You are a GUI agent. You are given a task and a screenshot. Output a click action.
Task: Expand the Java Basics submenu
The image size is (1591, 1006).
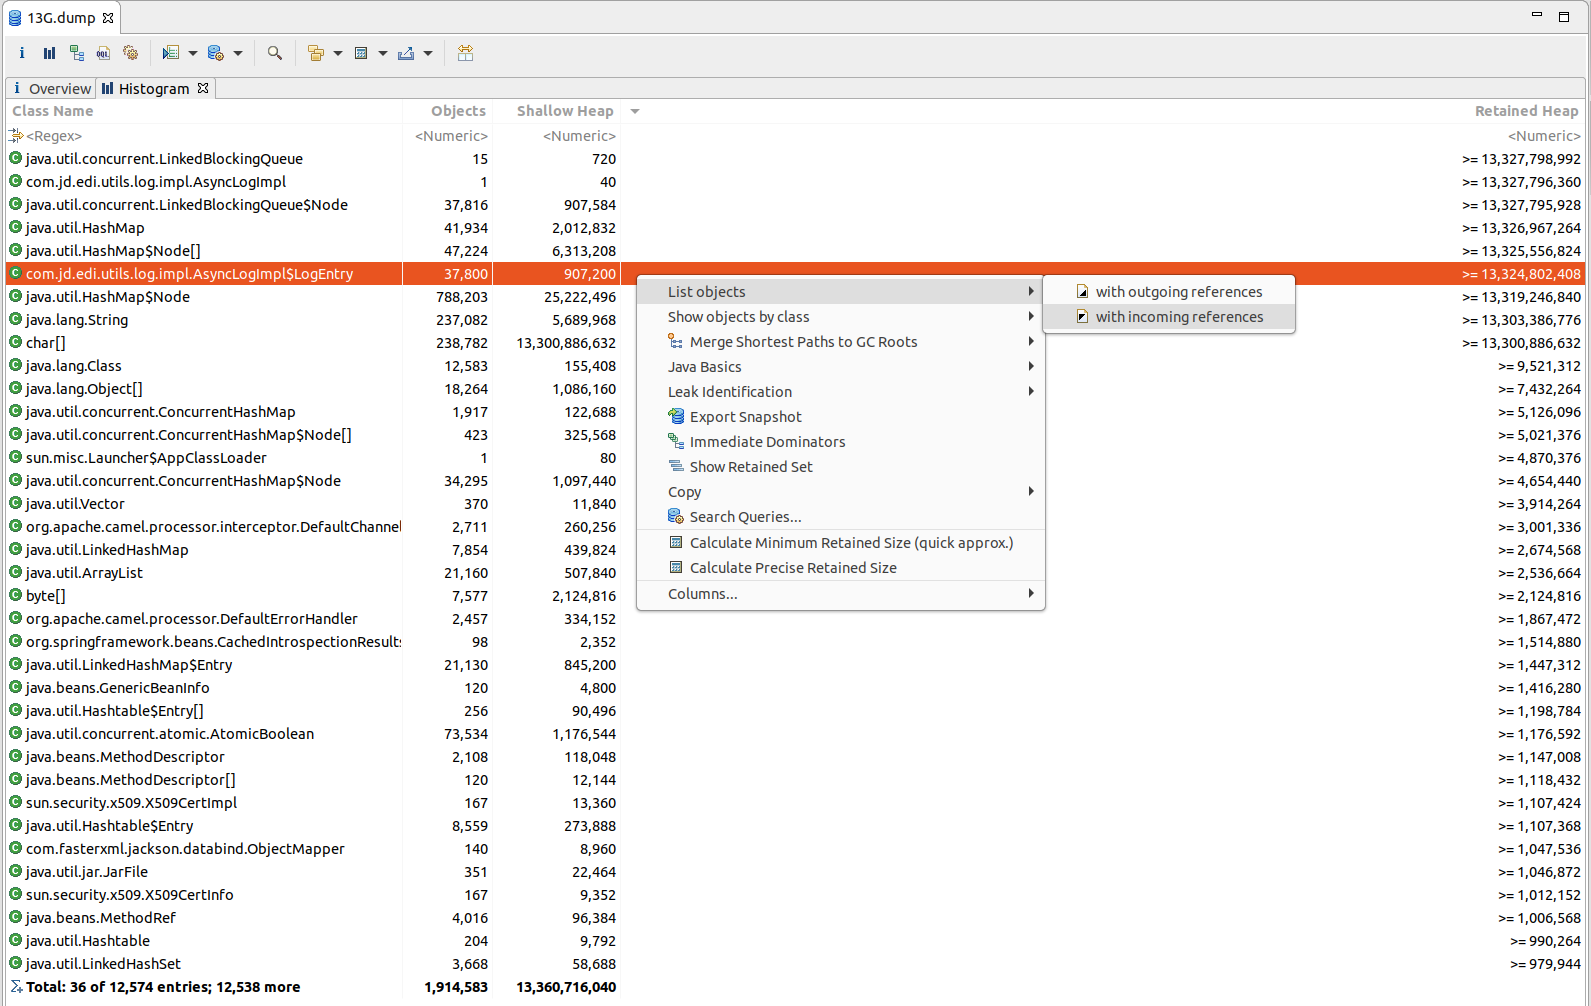(841, 366)
